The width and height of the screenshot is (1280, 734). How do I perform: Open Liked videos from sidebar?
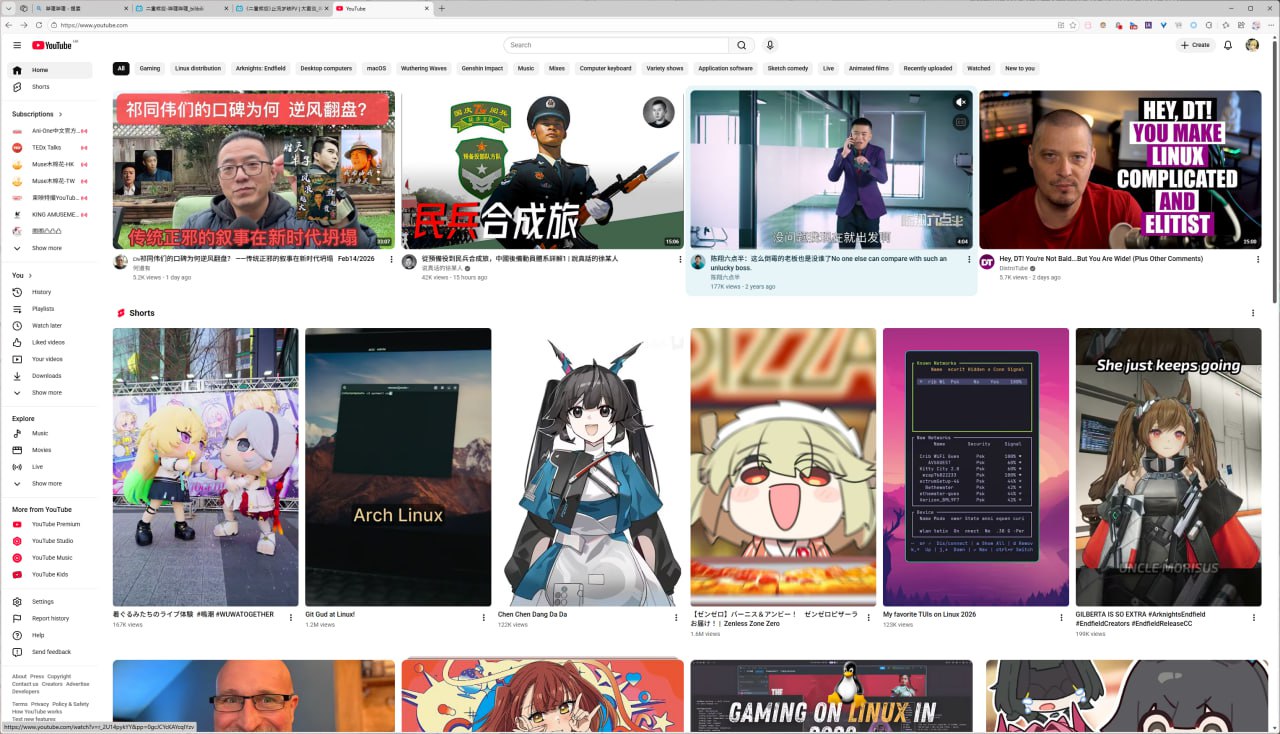[48, 342]
